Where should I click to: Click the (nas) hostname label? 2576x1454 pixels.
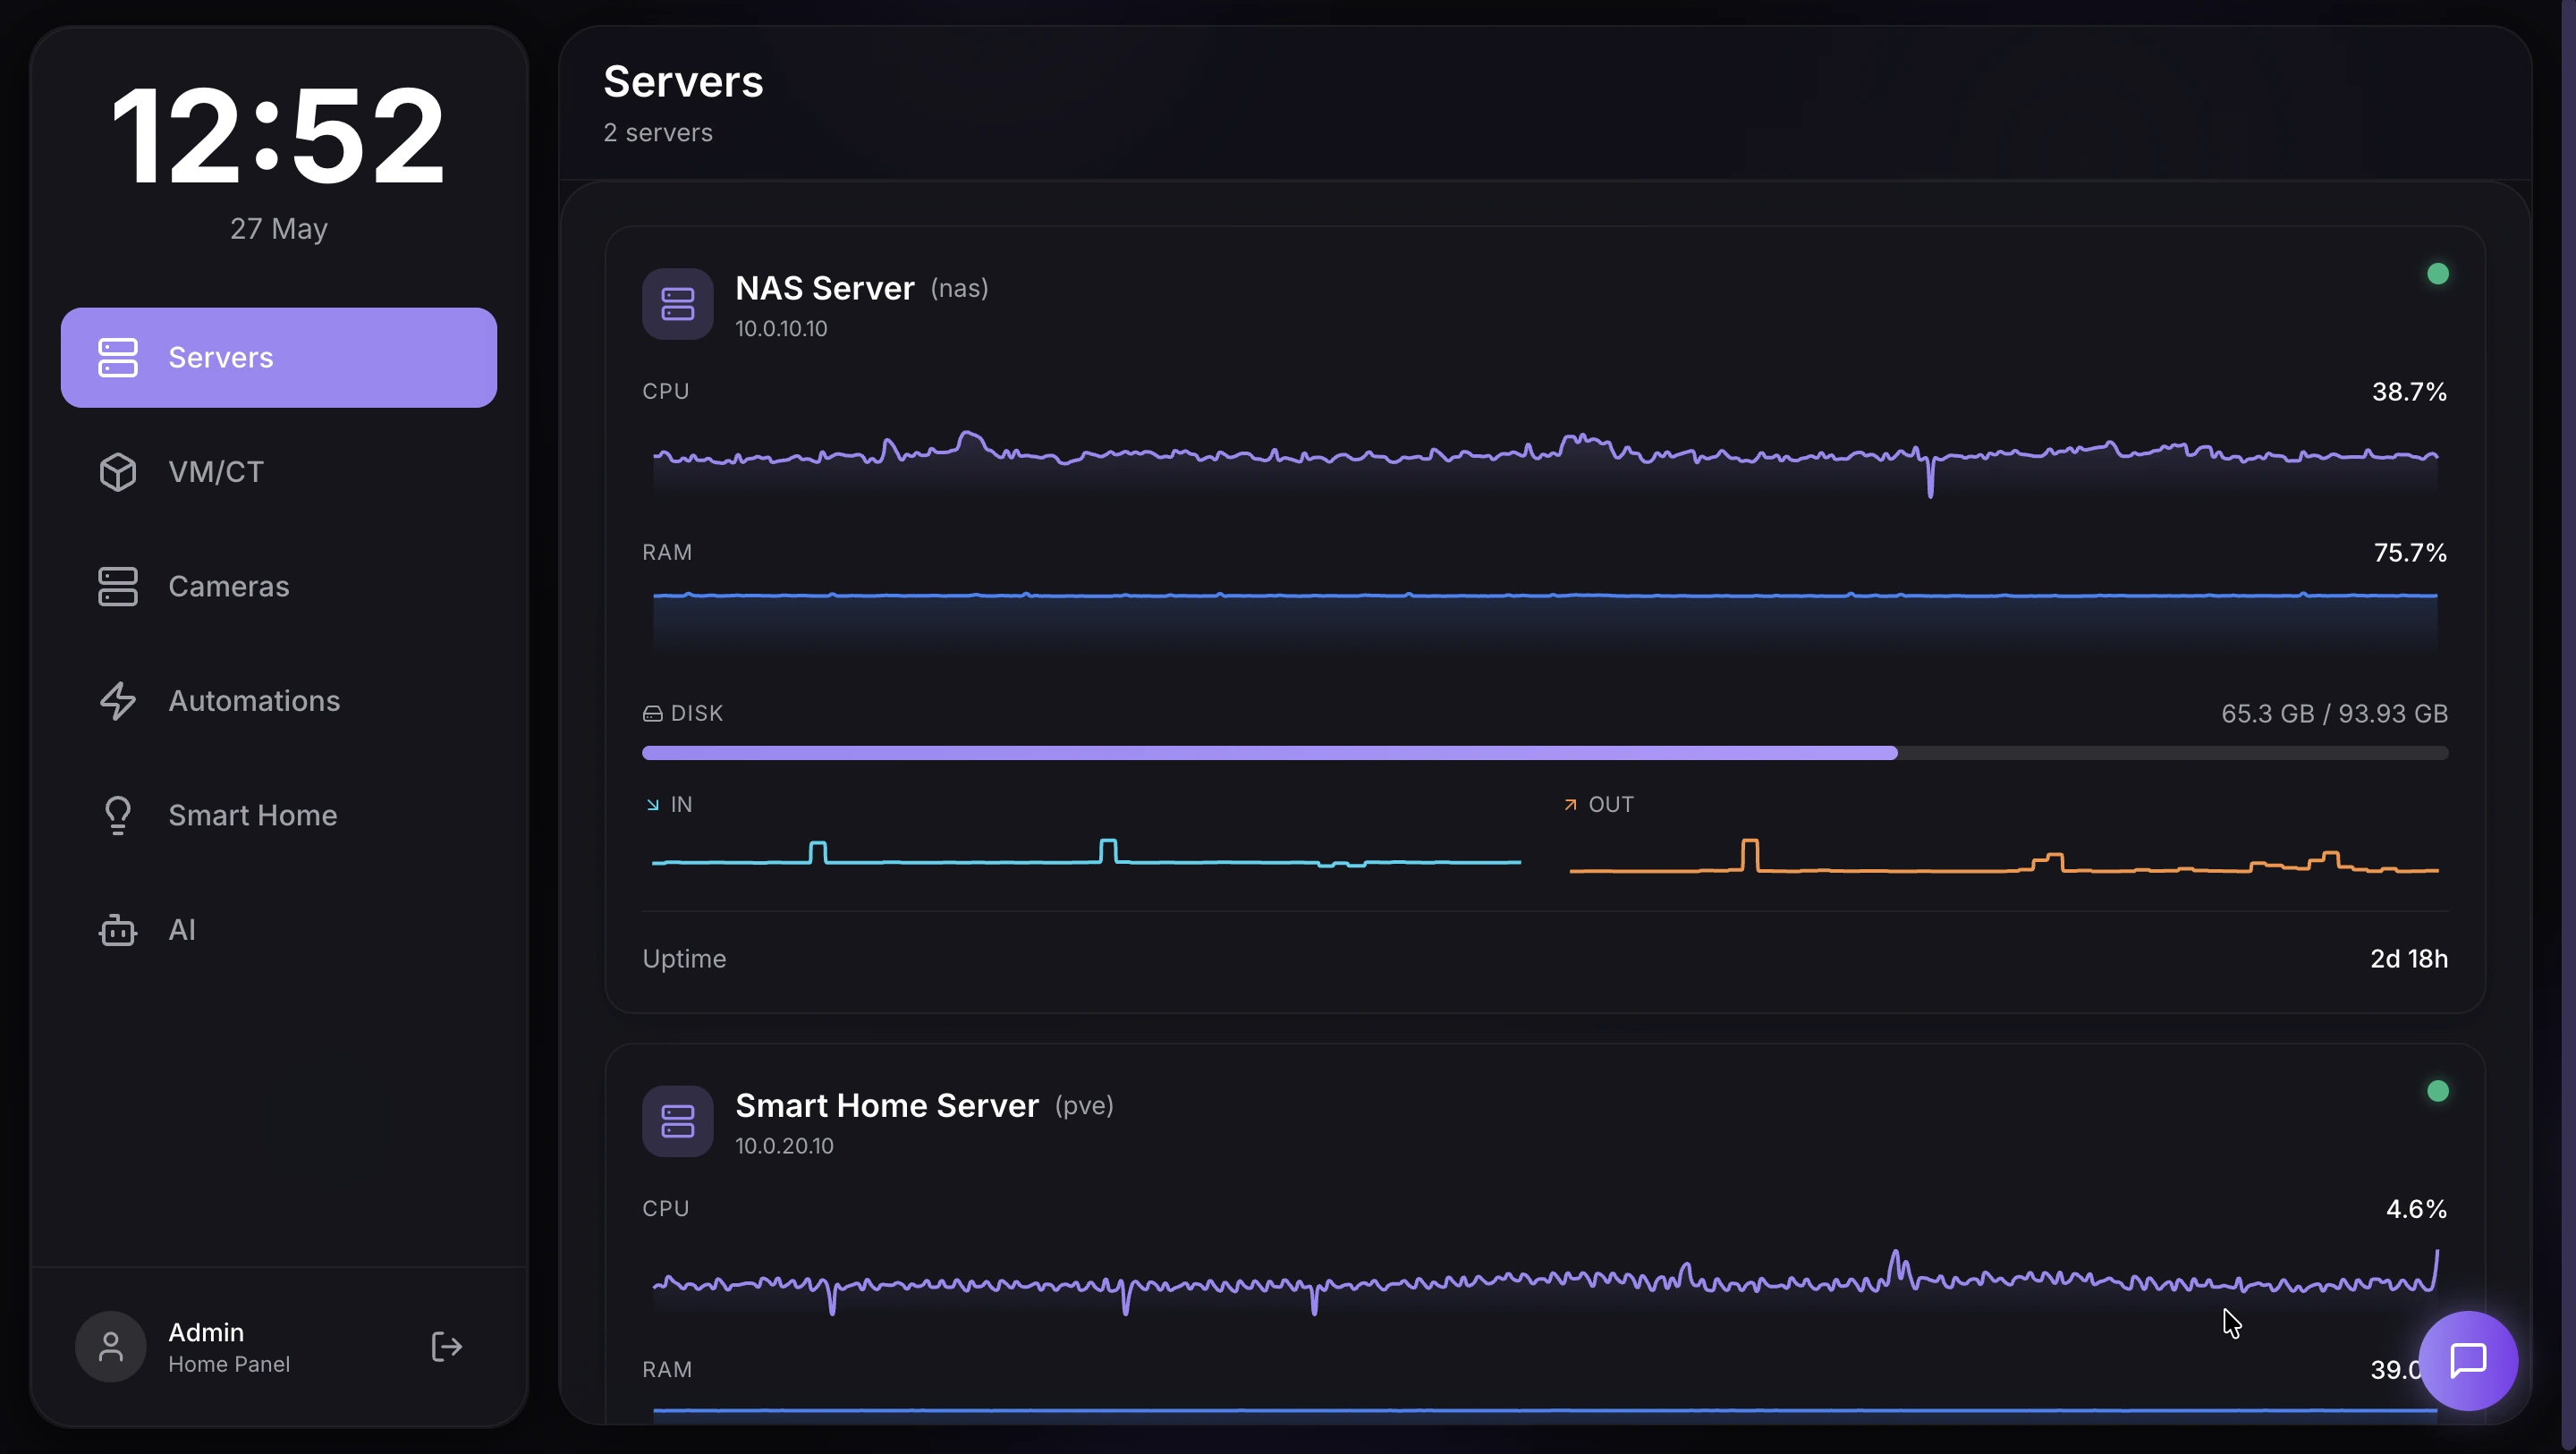point(959,289)
